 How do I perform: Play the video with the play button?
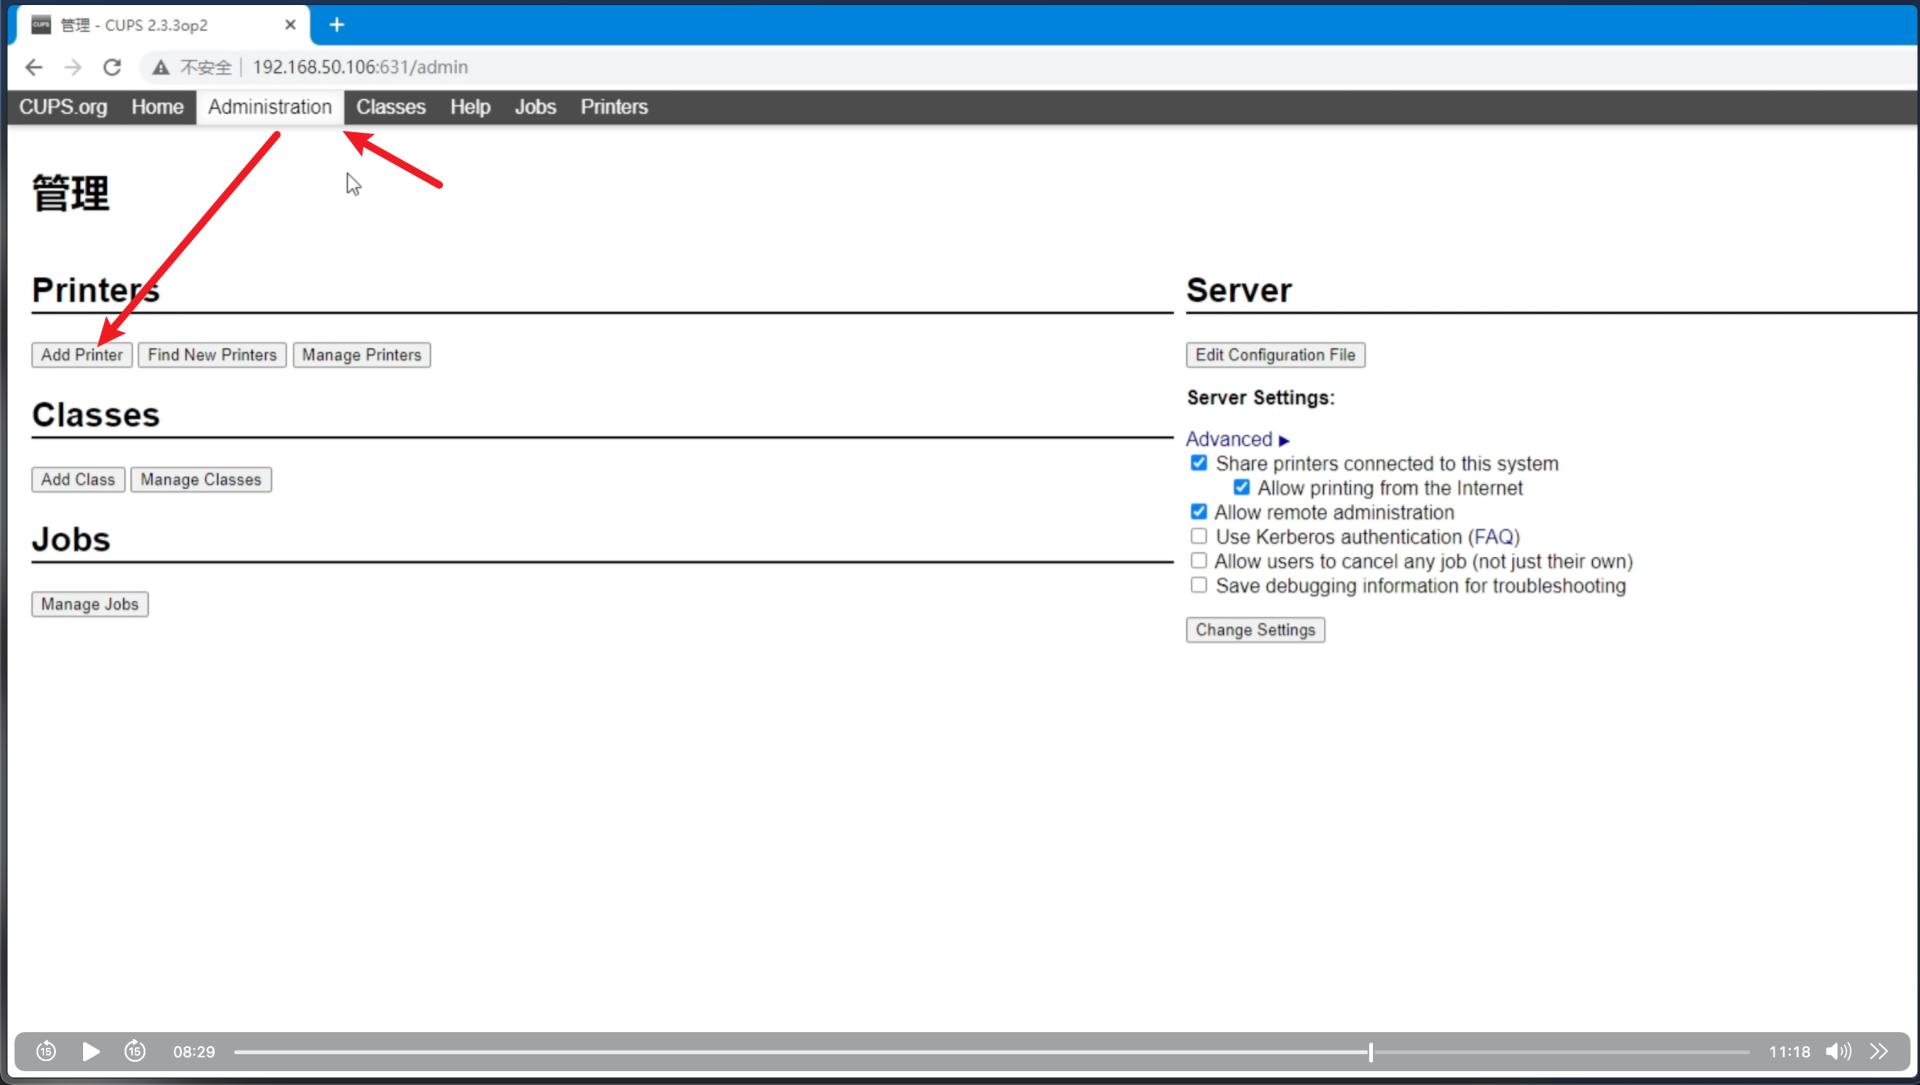90,1051
